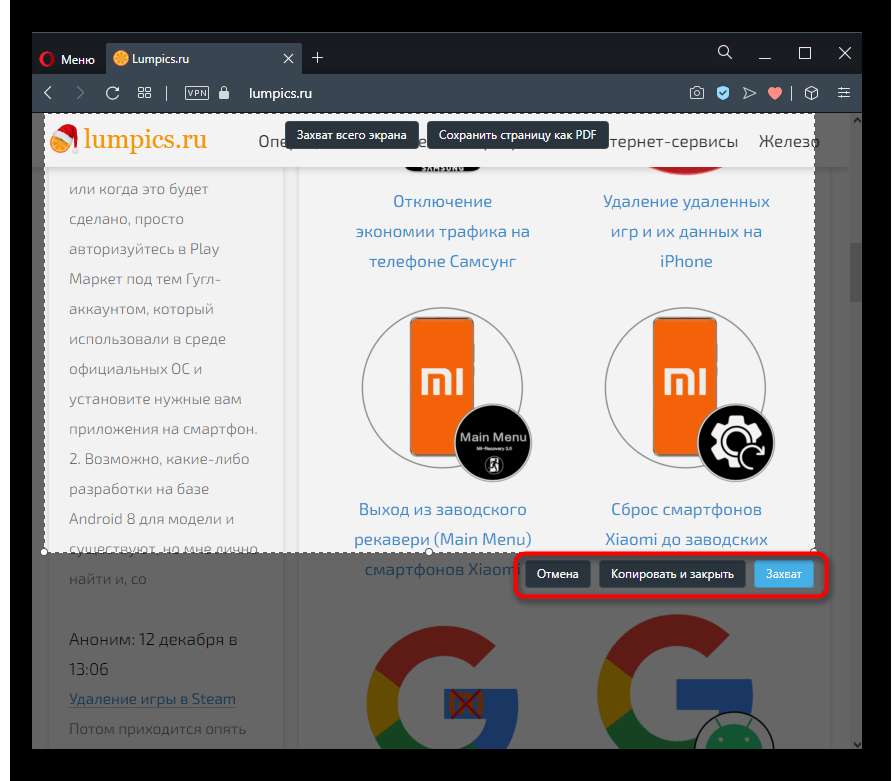Viewport: 894px width, 781px height.
Task: Click the blue Захват button
Action: (783, 574)
